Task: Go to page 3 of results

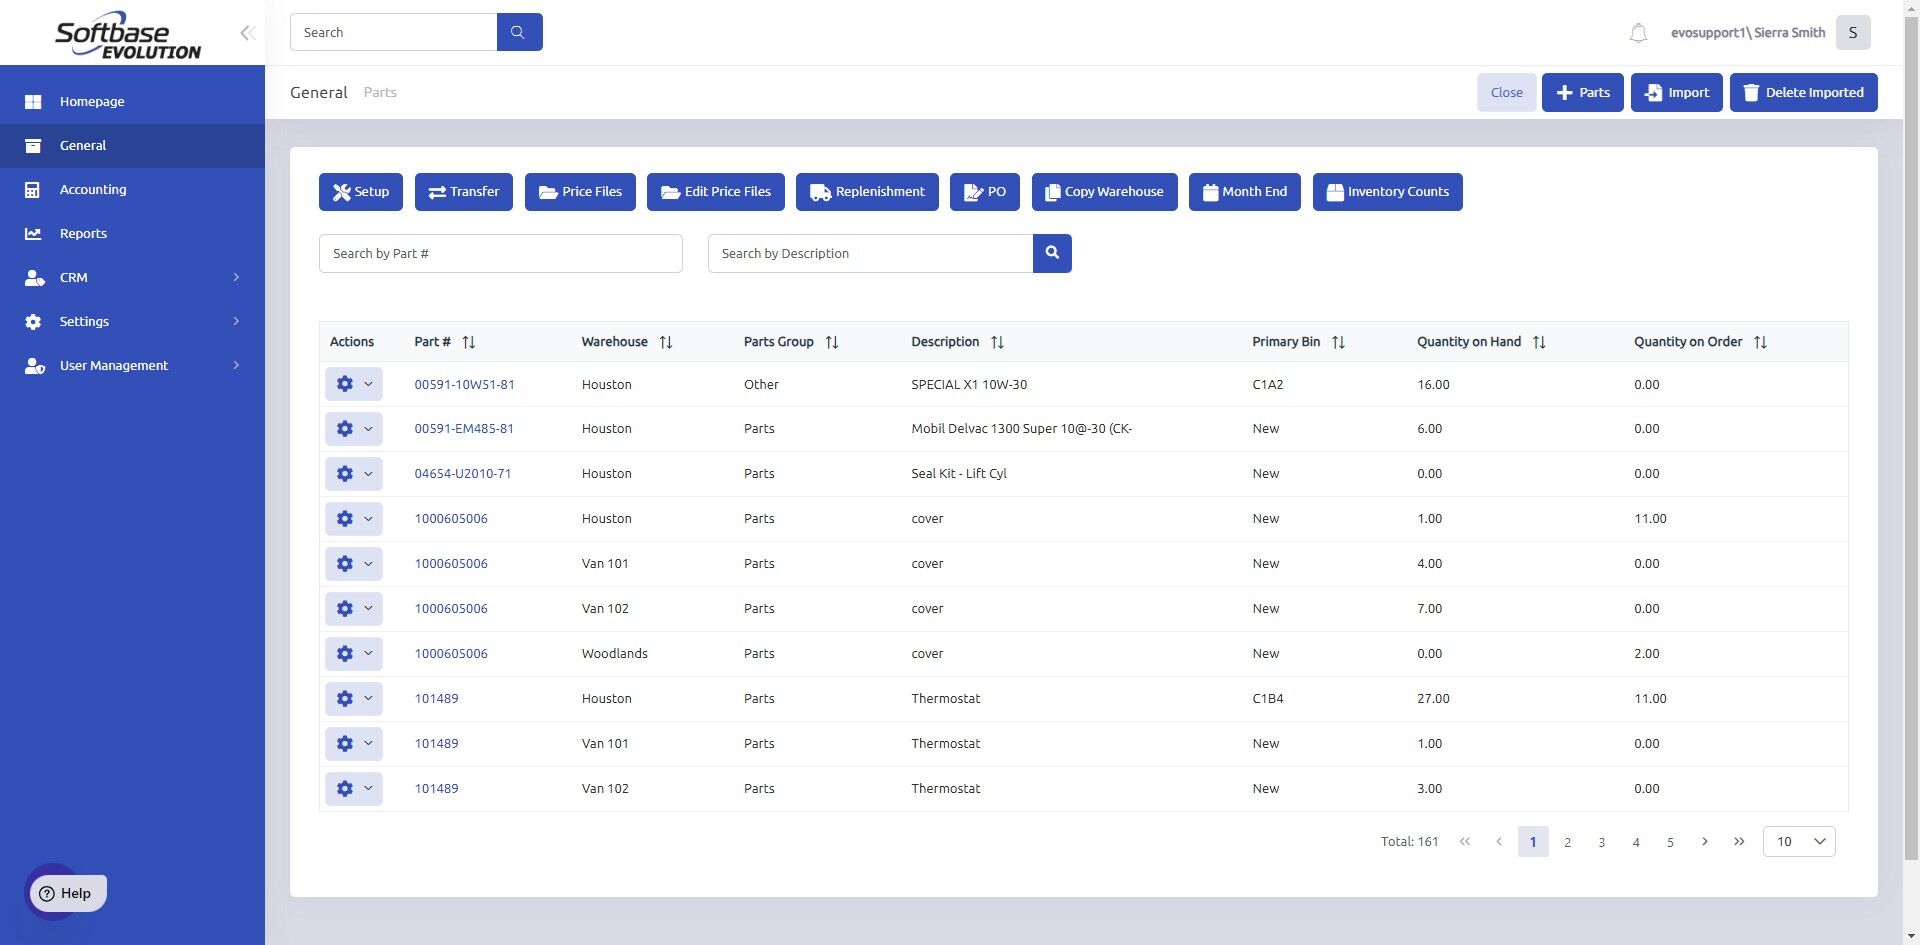Action: [x=1602, y=842]
